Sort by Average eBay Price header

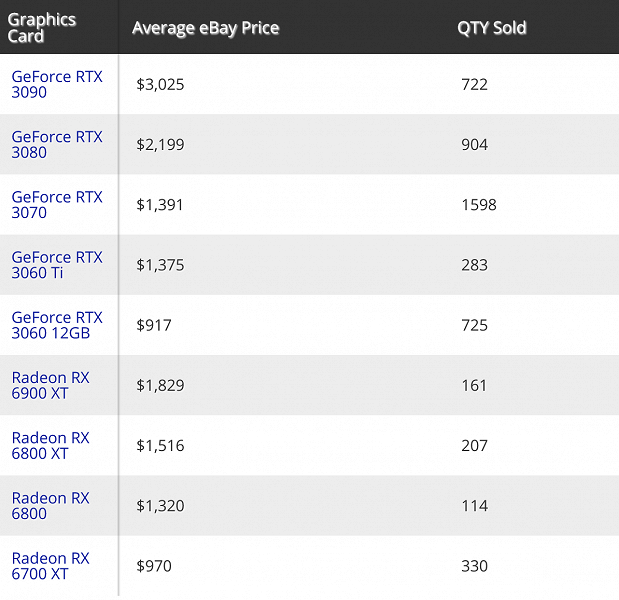point(205,27)
